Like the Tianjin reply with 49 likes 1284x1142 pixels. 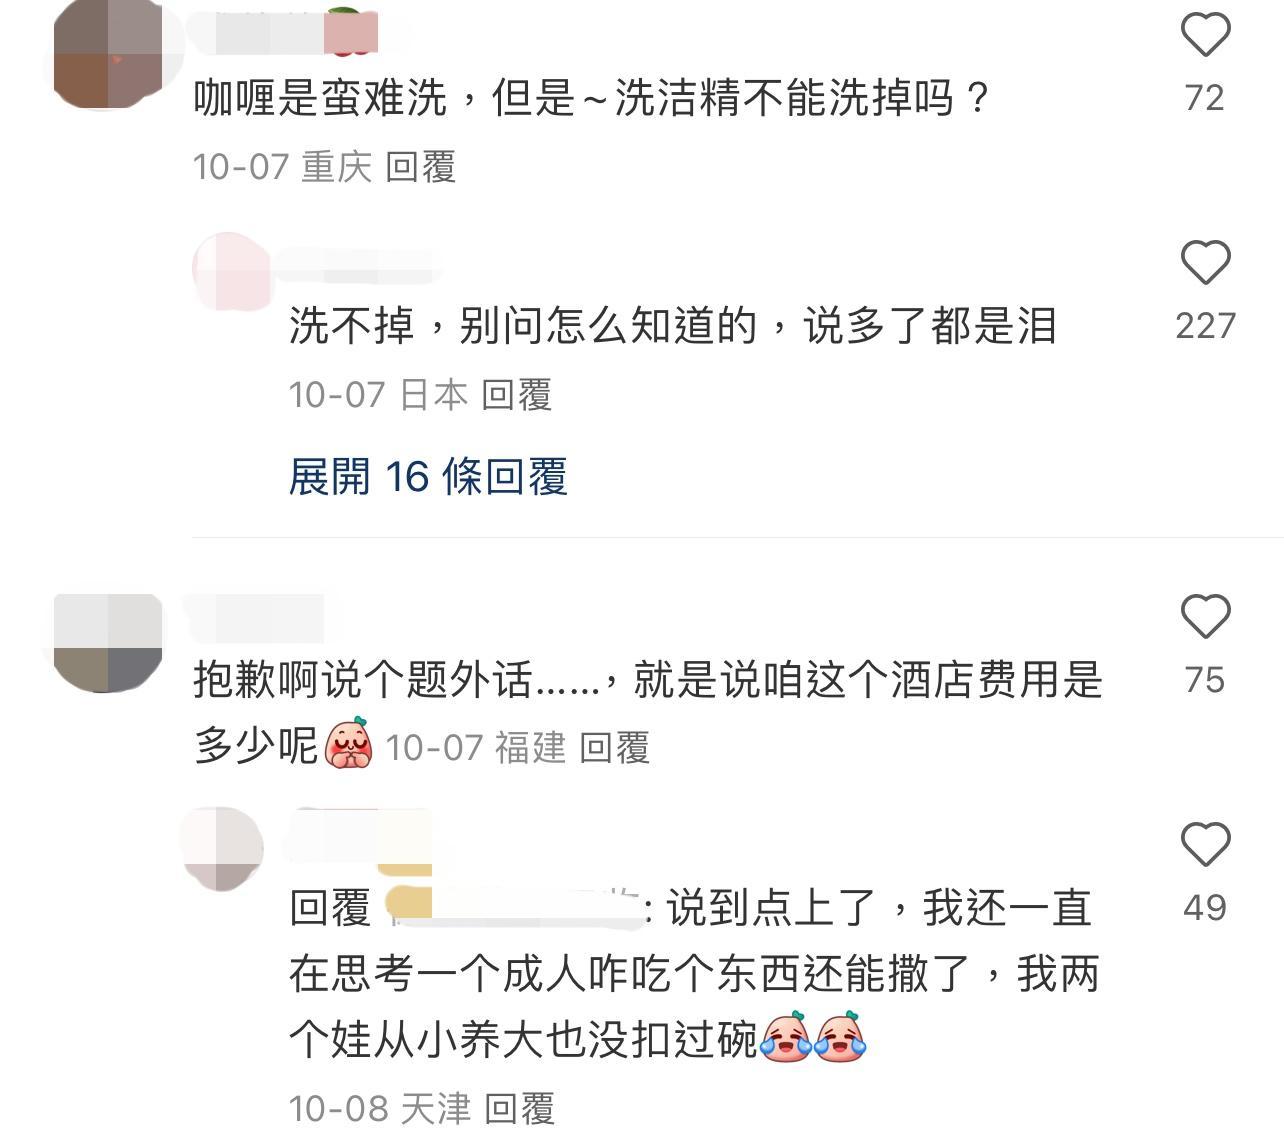coord(1205,844)
